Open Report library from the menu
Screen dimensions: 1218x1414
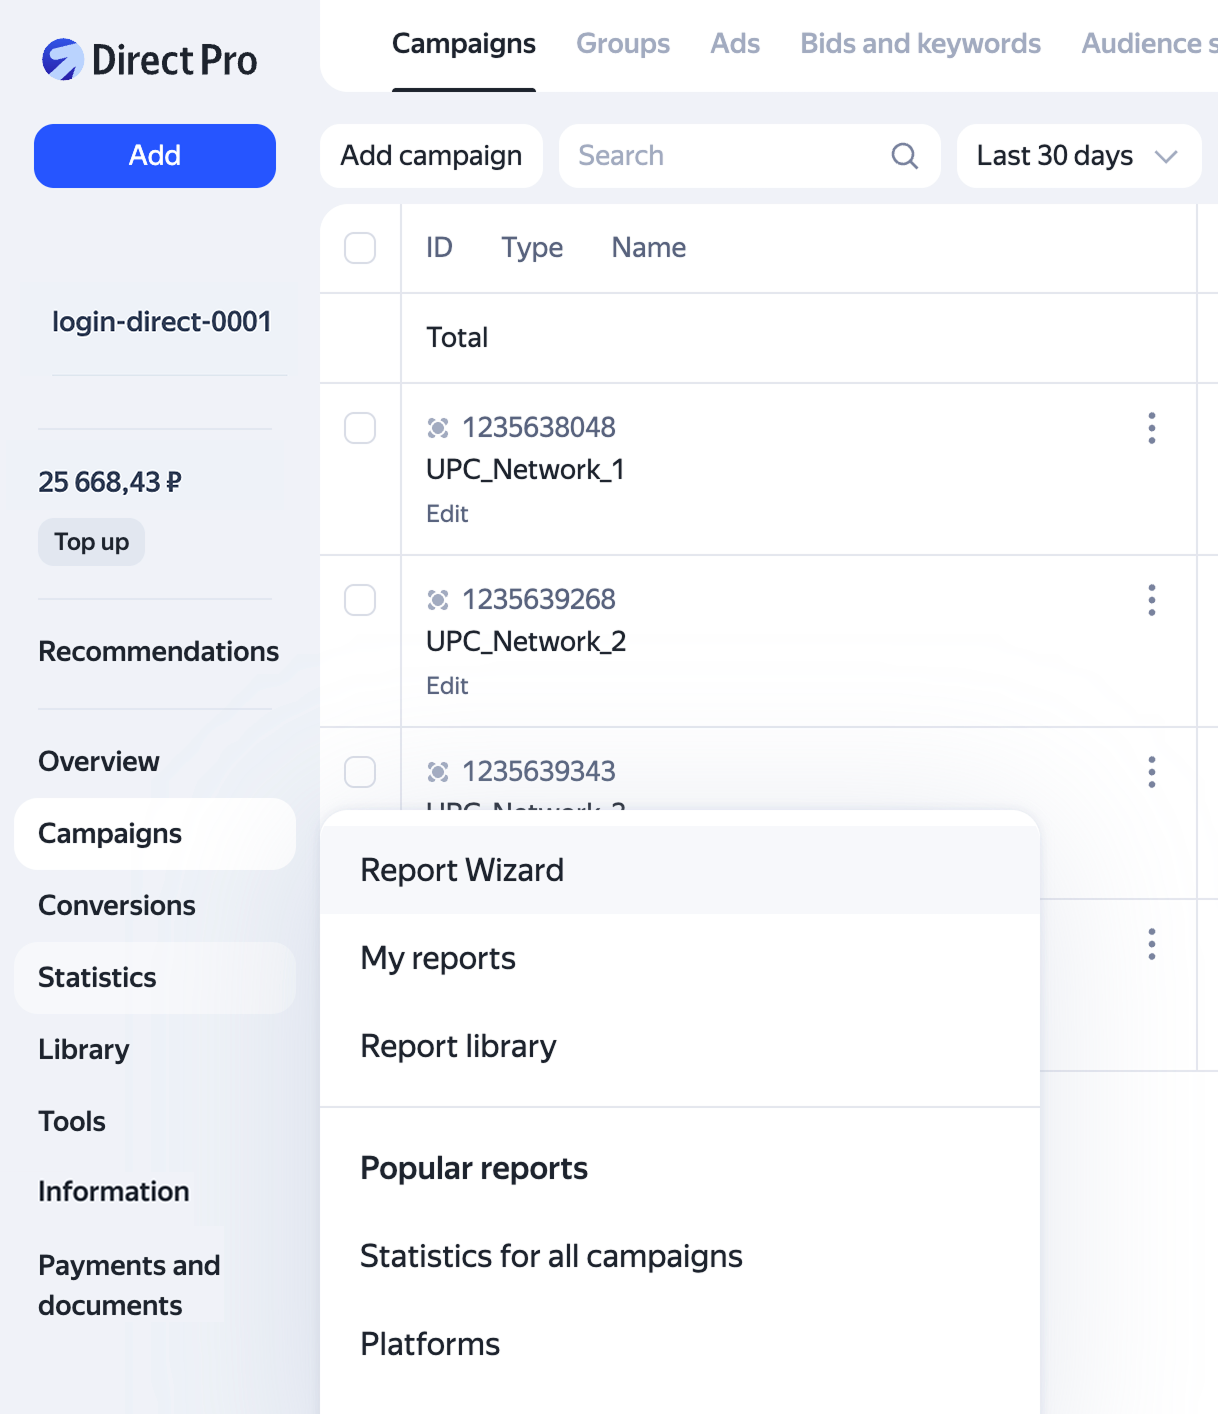(x=680, y=1046)
